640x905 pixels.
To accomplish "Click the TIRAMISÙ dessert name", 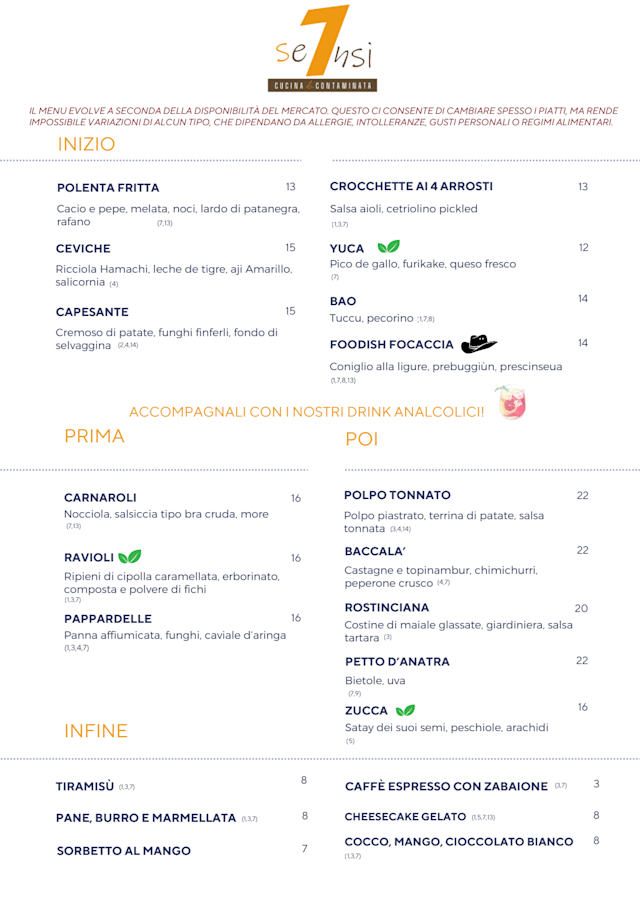I will [x=85, y=786].
